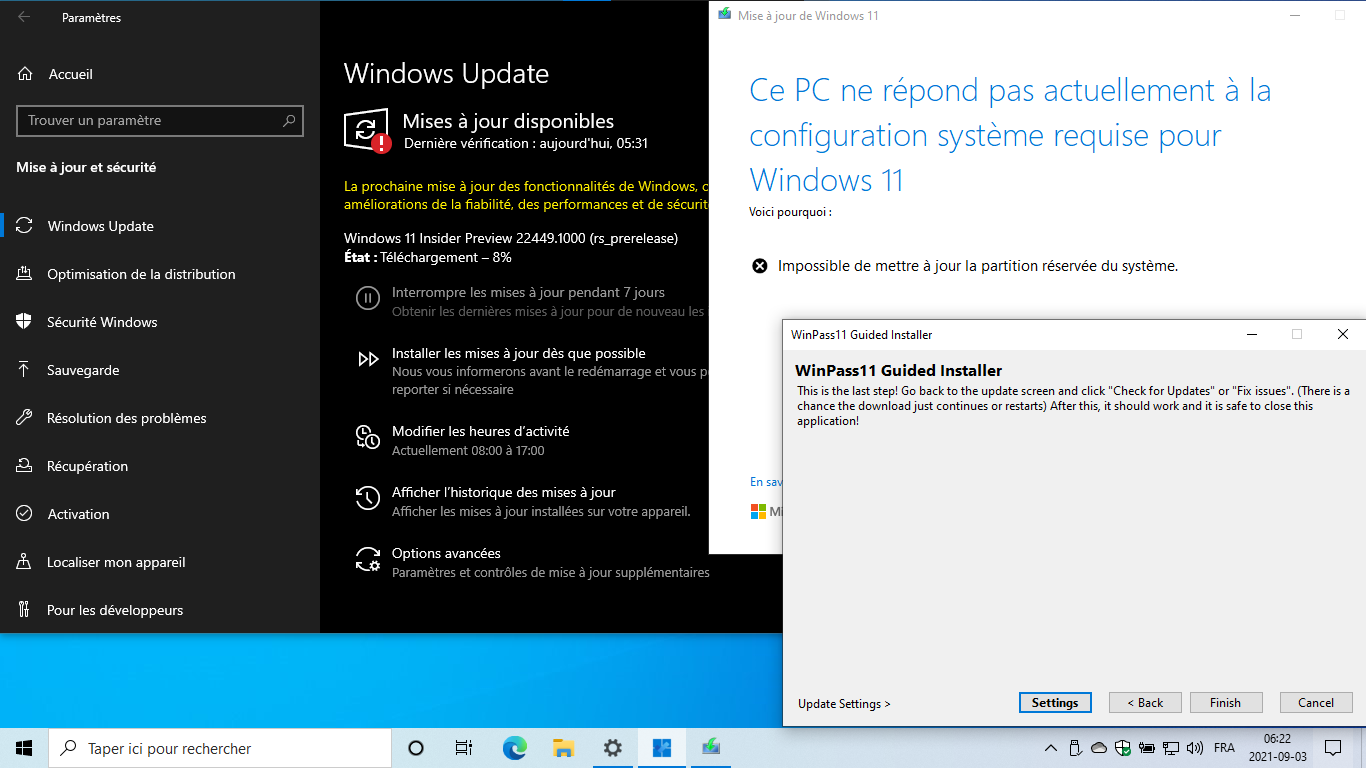Click Finish in the WinPass11 Guided Installer

click(x=1226, y=703)
